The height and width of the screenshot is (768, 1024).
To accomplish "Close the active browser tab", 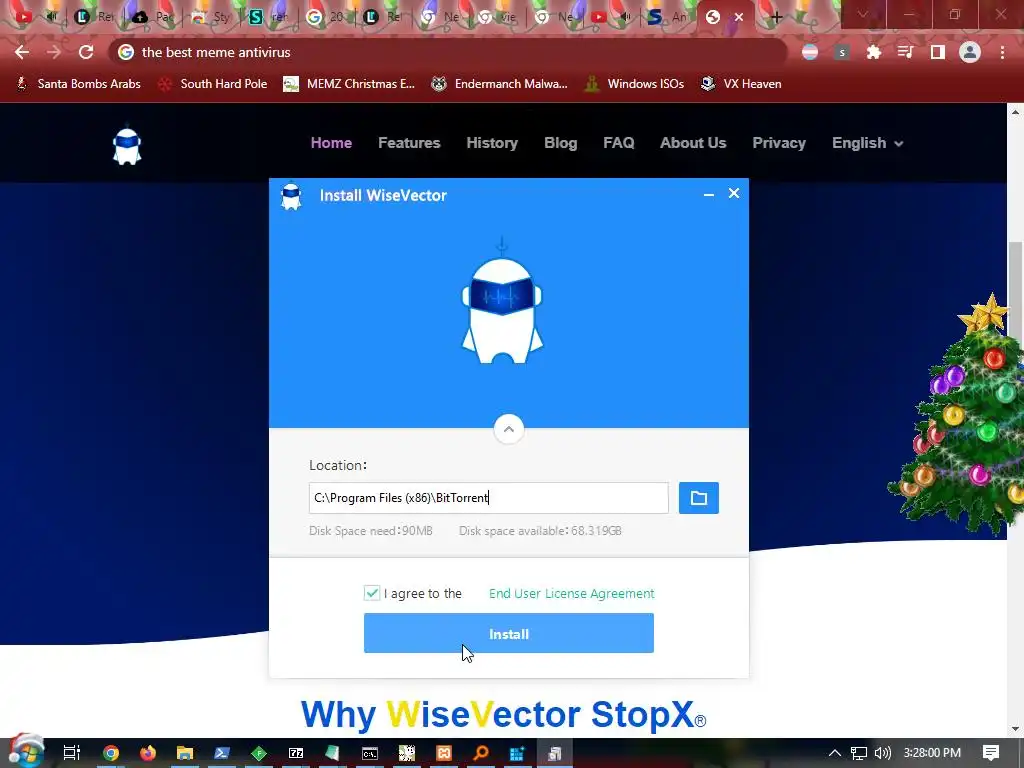I will [x=739, y=17].
